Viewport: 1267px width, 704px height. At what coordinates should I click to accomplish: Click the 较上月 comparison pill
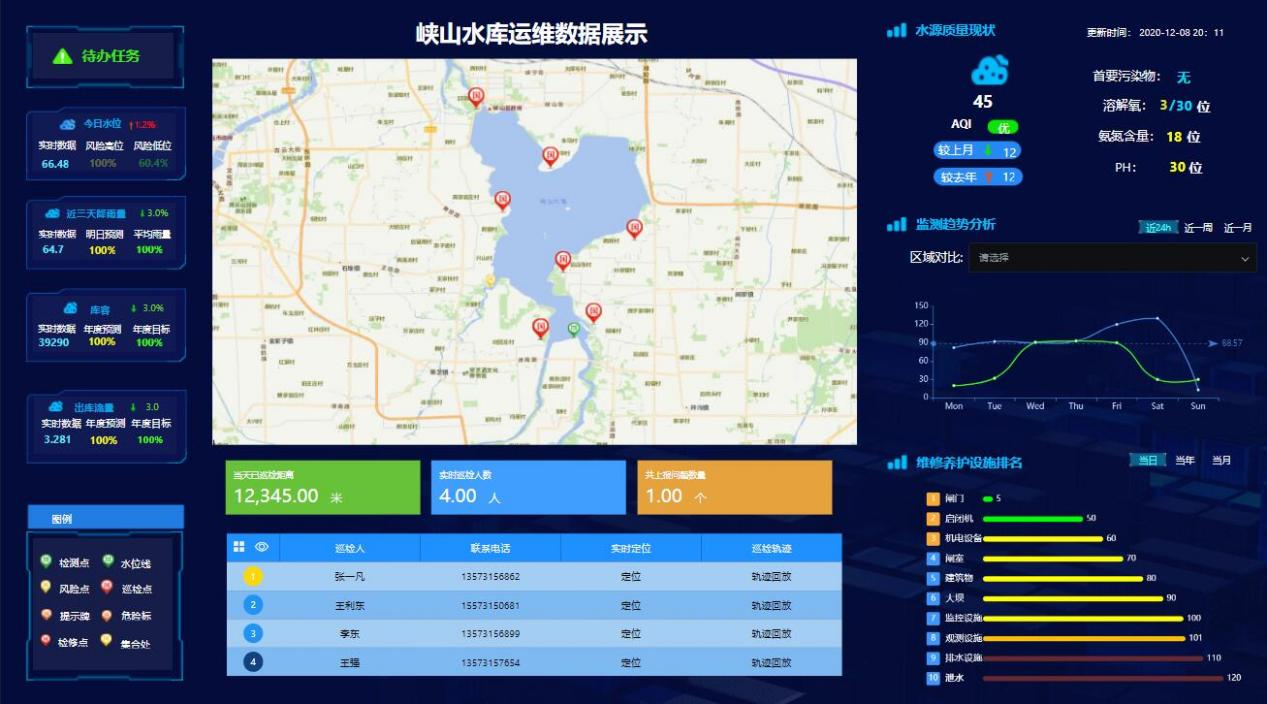[977, 151]
